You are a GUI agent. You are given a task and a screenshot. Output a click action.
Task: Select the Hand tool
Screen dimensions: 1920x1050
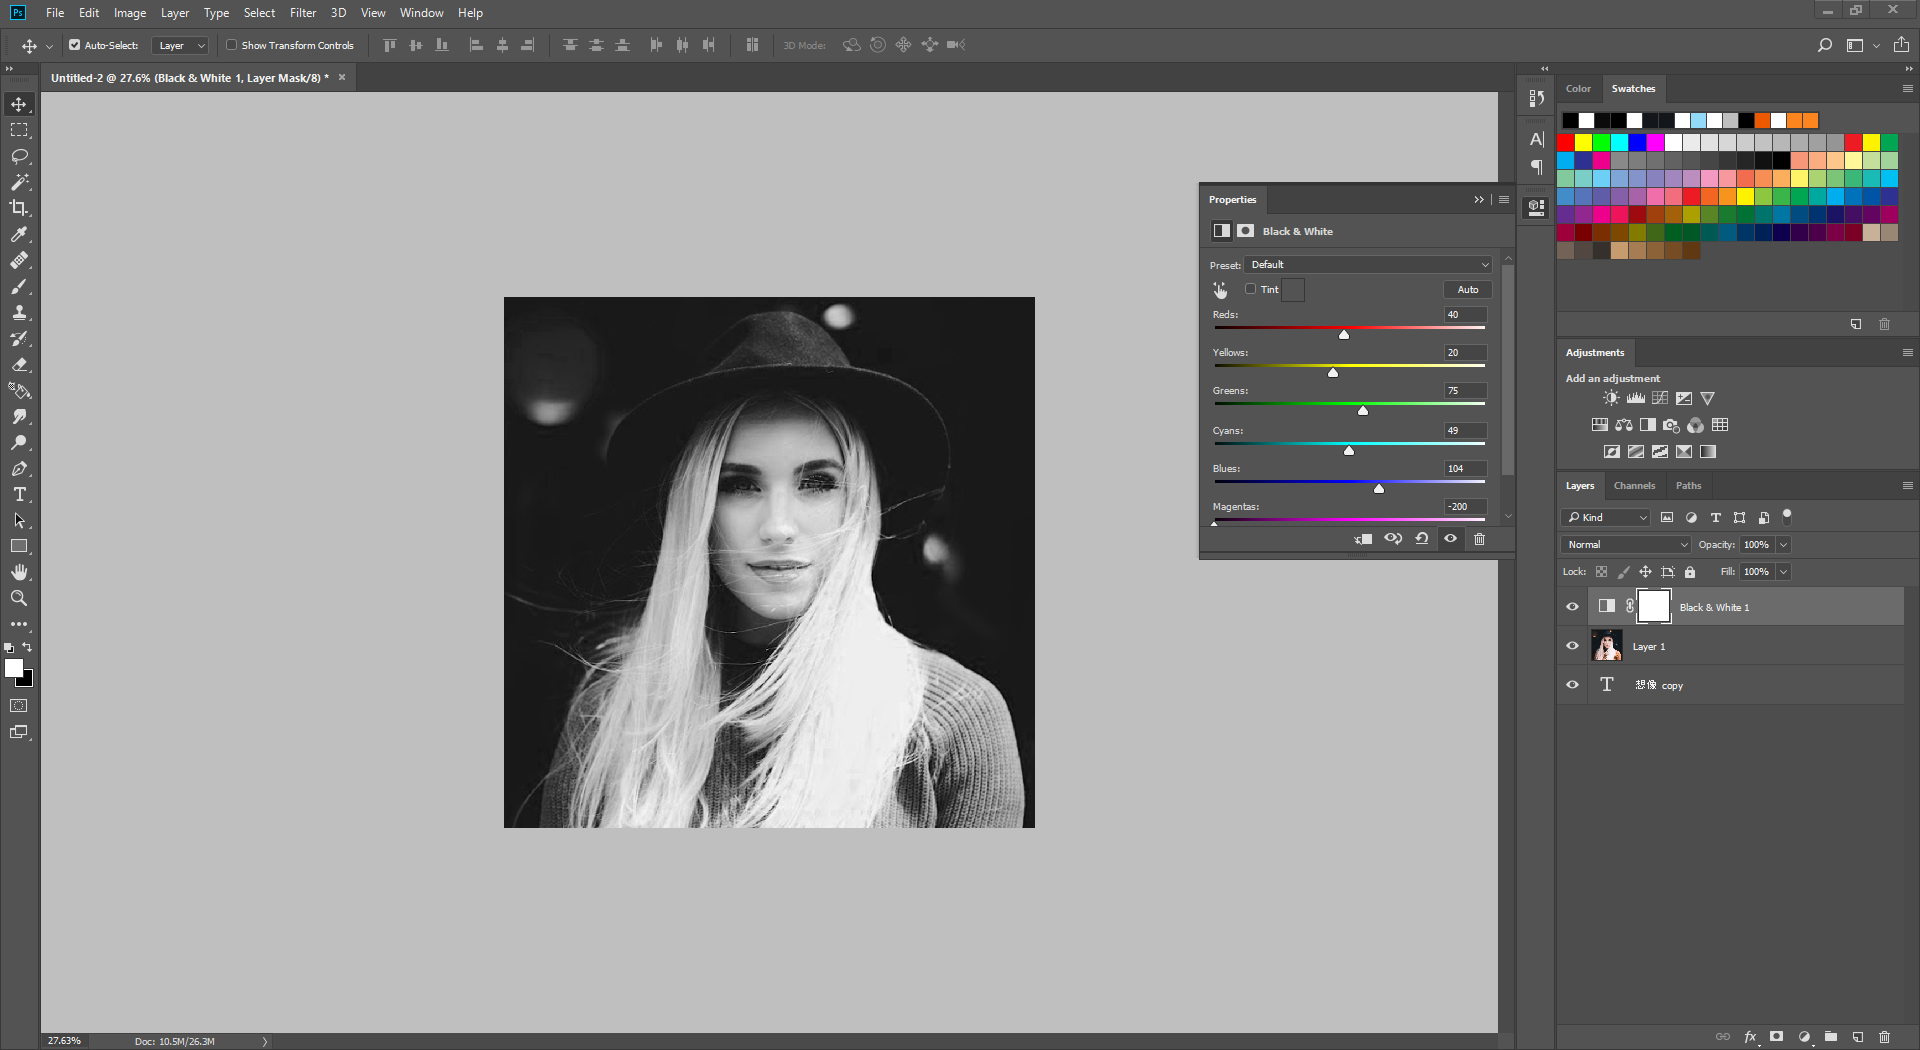click(19, 572)
